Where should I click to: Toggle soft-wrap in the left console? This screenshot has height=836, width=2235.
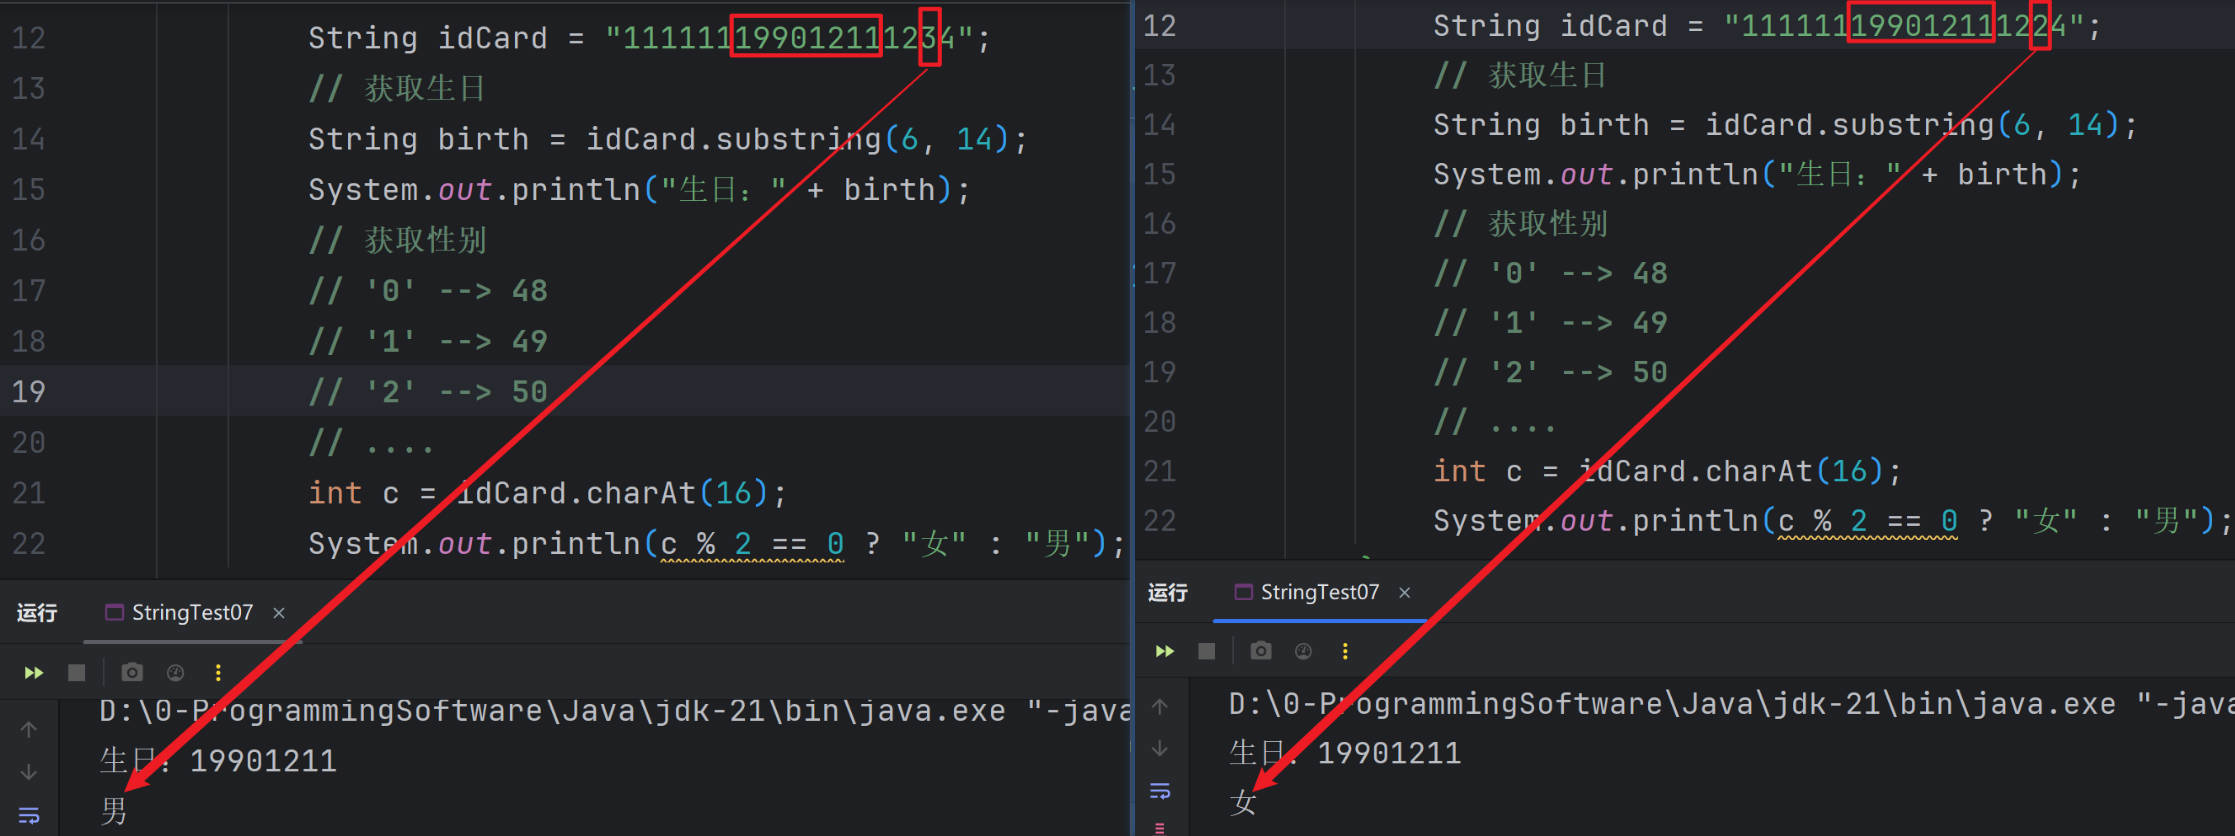click(x=29, y=816)
